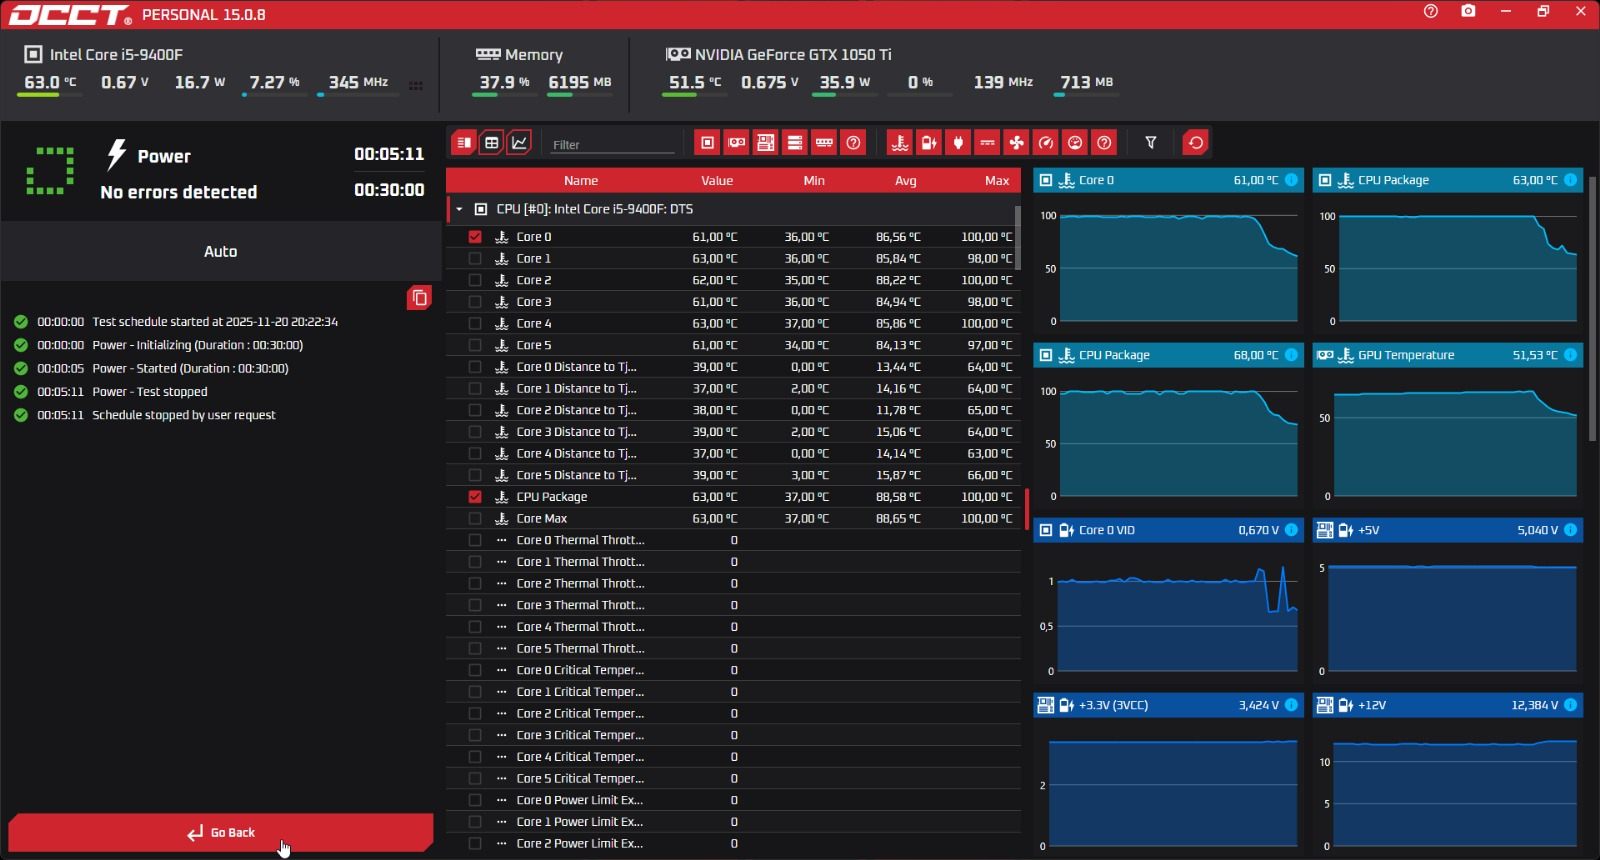Click the CPU Package 68,00 °C graph header
The height and width of the screenshot is (860, 1600).
coord(1168,355)
